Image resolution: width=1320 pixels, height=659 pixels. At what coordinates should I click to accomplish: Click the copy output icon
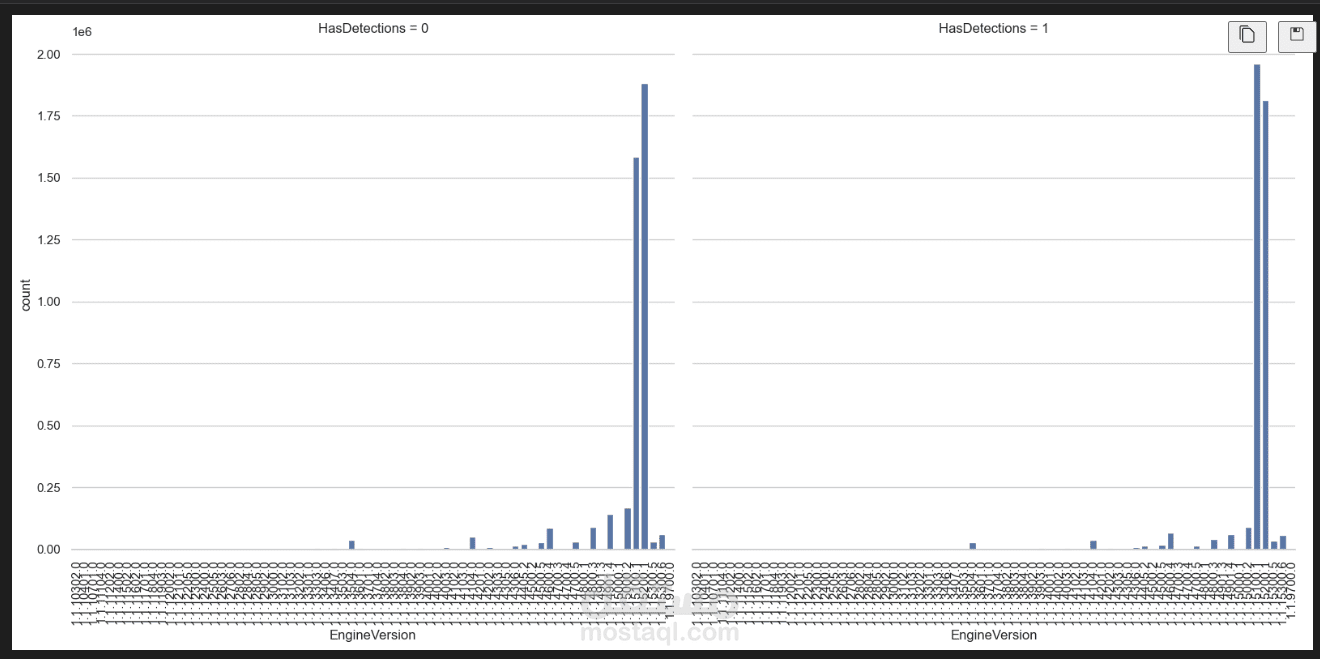point(1247,35)
